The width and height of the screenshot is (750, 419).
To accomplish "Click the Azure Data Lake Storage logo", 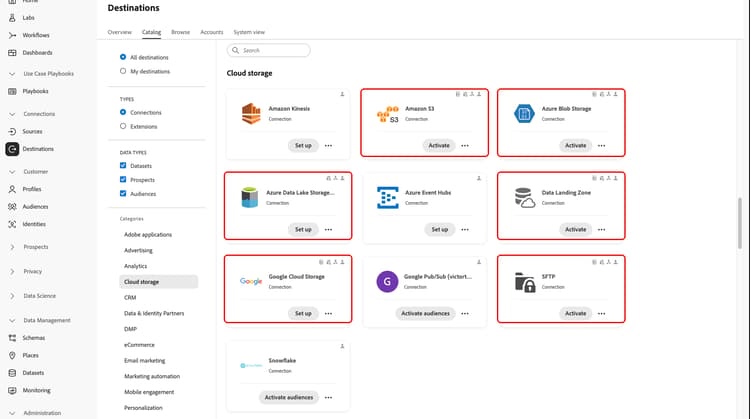I will (x=250, y=197).
